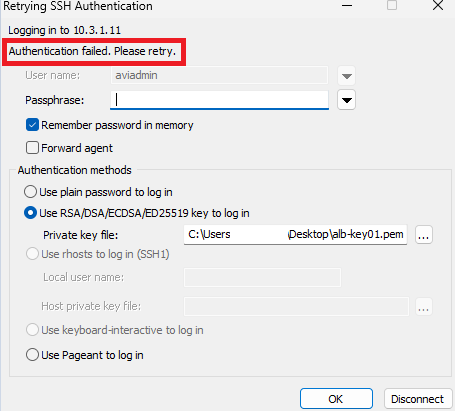Open the Passphrase dropdown arrow
This screenshot has height=411, width=455.
click(346, 100)
